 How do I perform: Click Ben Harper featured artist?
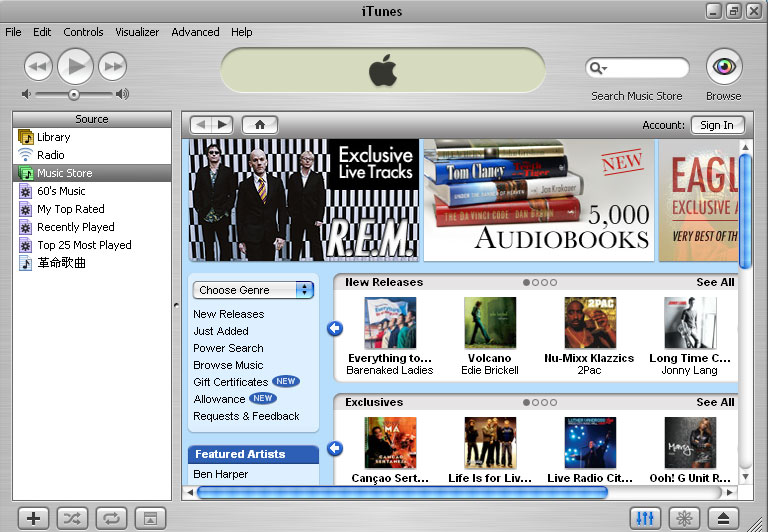220,474
